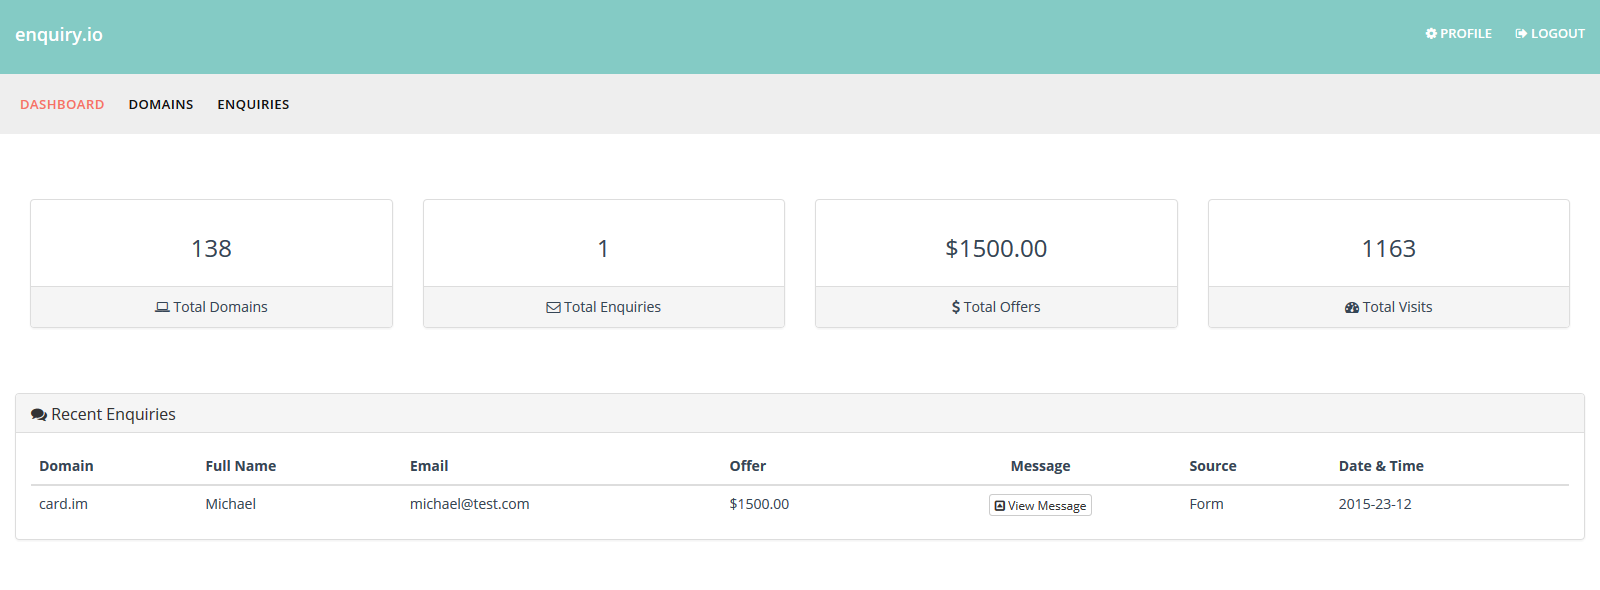
Task: Click the gear icon beside Profile
Action: tap(1431, 34)
